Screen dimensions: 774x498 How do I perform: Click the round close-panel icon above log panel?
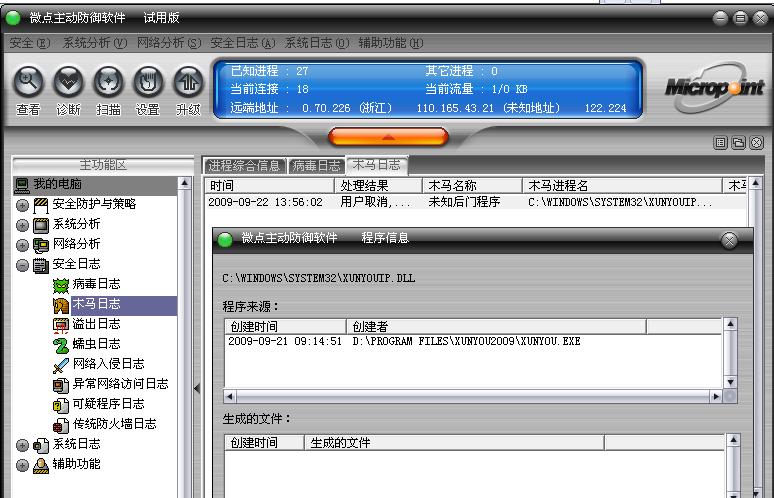(756, 143)
